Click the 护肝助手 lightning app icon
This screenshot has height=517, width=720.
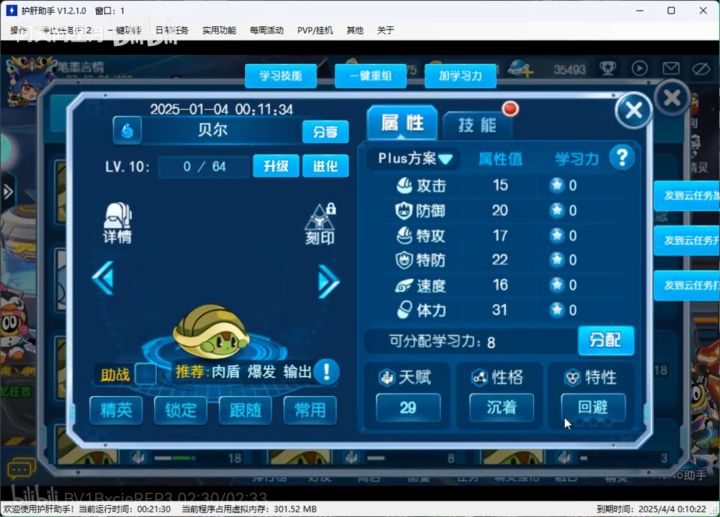(x=11, y=11)
